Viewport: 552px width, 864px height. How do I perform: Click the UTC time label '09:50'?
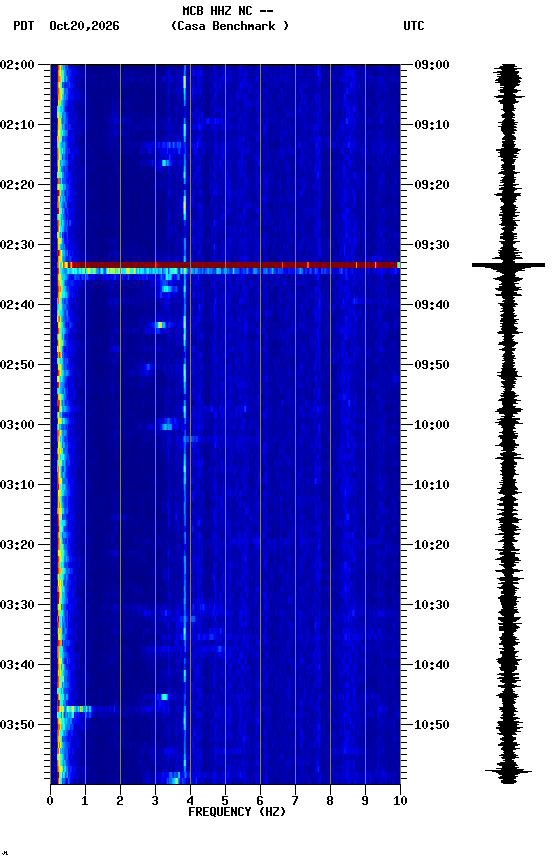432,365
